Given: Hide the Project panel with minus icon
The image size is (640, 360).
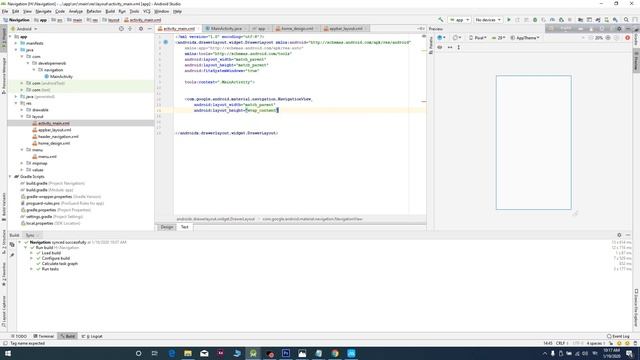Looking at the screenshot, I should [x=149, y=29].
